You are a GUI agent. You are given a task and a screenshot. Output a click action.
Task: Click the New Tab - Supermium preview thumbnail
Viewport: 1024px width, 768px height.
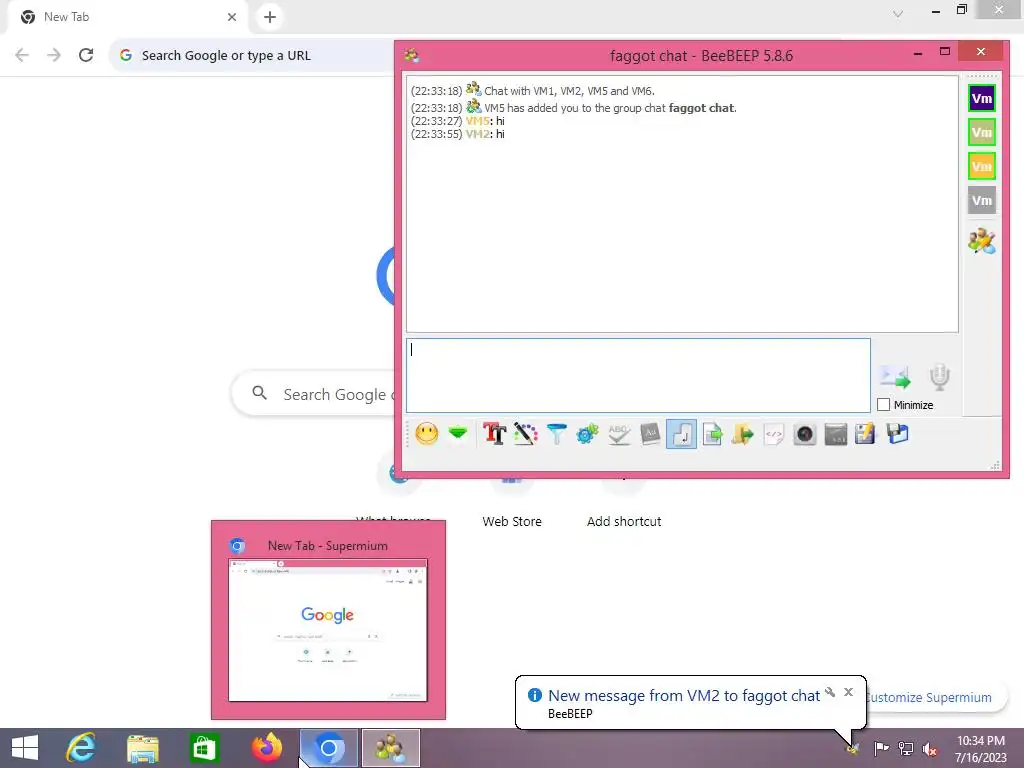point(328,630)
